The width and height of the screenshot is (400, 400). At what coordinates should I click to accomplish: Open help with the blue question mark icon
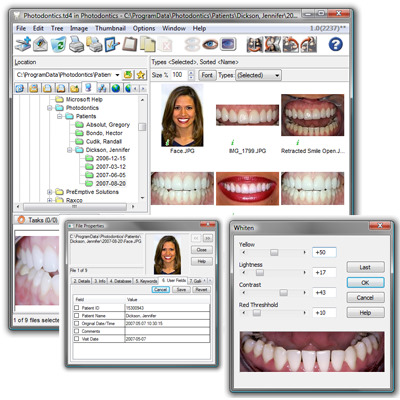[x=335, y=44]
